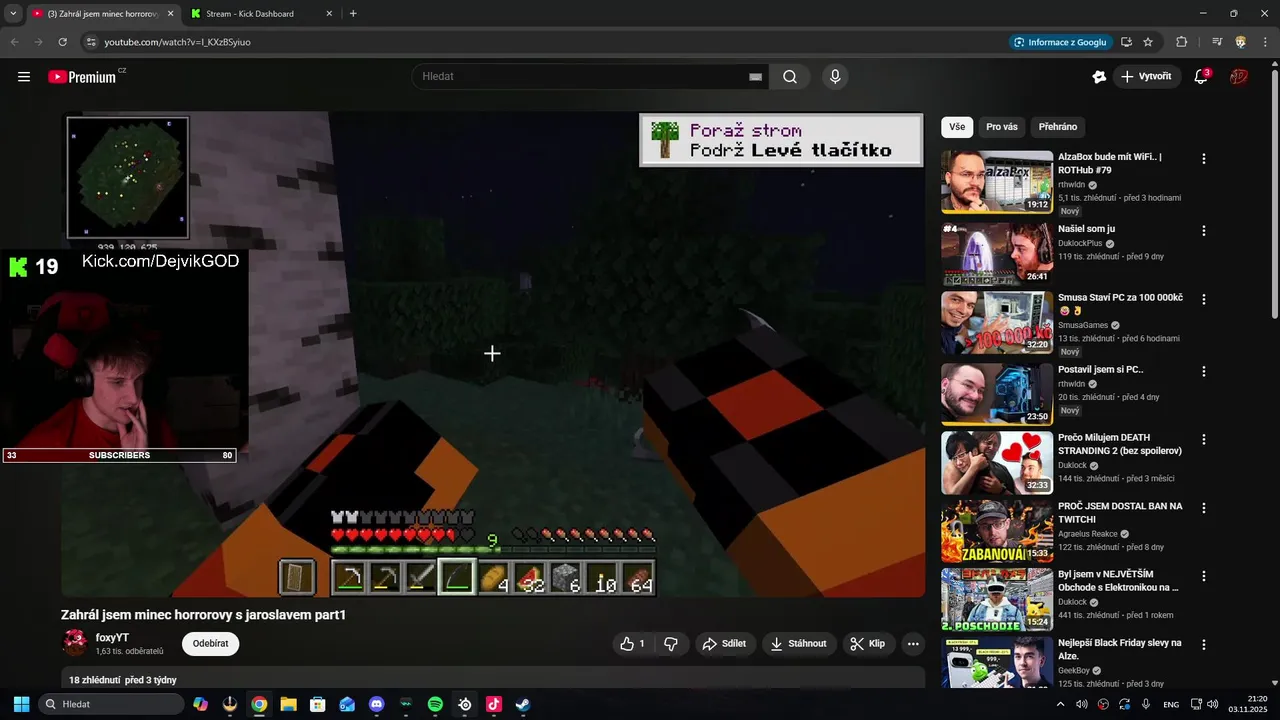
Task: Open Smusa Staví PC za 100 000kč thumbnail
Action: (x=997, y=323)
